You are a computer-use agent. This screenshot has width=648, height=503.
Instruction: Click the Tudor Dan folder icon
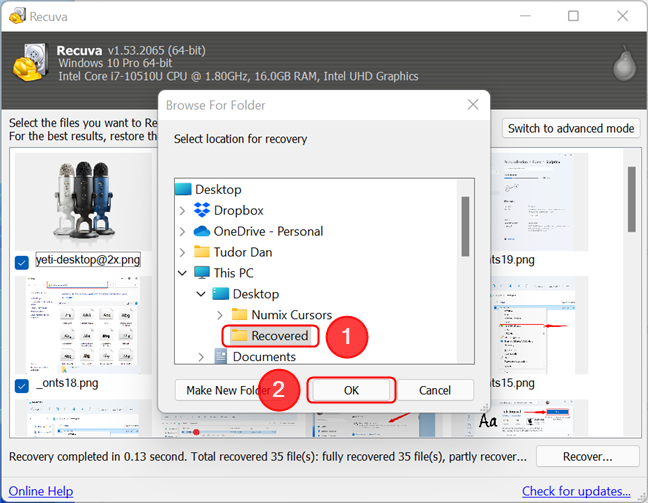point(202,252)
